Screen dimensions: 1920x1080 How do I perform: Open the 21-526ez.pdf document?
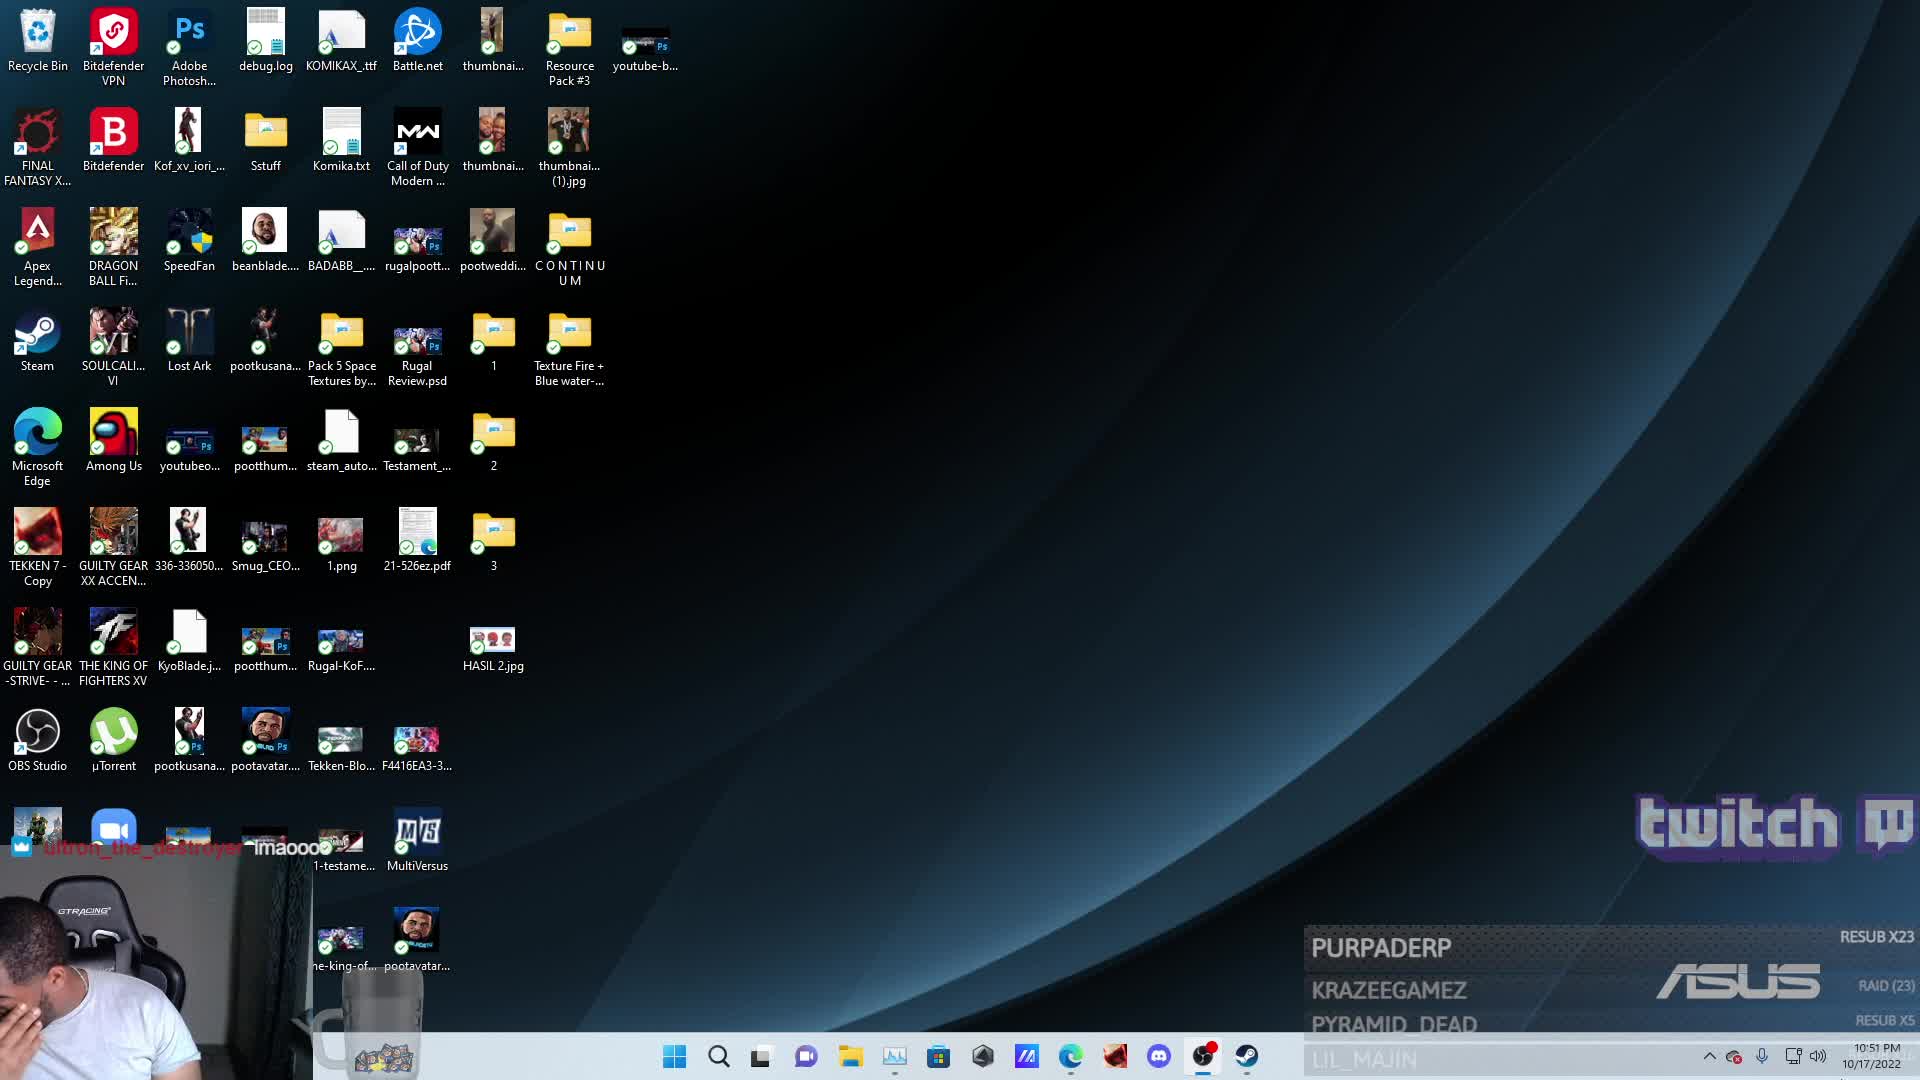pos(417,542)
